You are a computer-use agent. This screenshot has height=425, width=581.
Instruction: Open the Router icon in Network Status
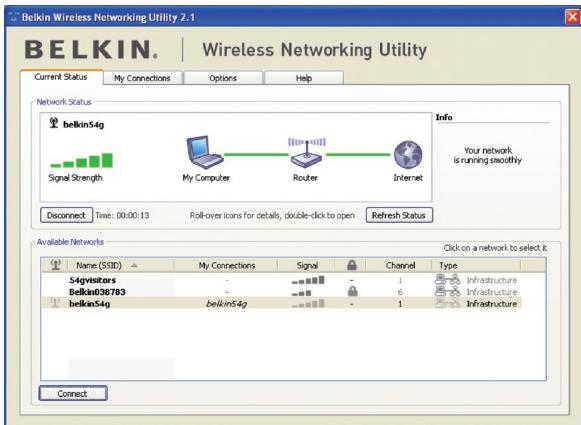click(306, 153)
